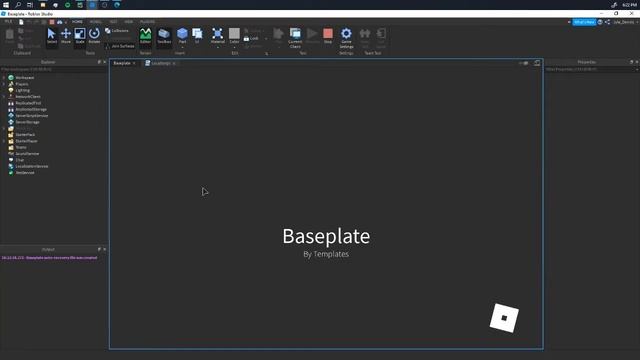Switch to the TEST ribbon tab
Viewport: 640px width, 360px height.
pos(113,22)
